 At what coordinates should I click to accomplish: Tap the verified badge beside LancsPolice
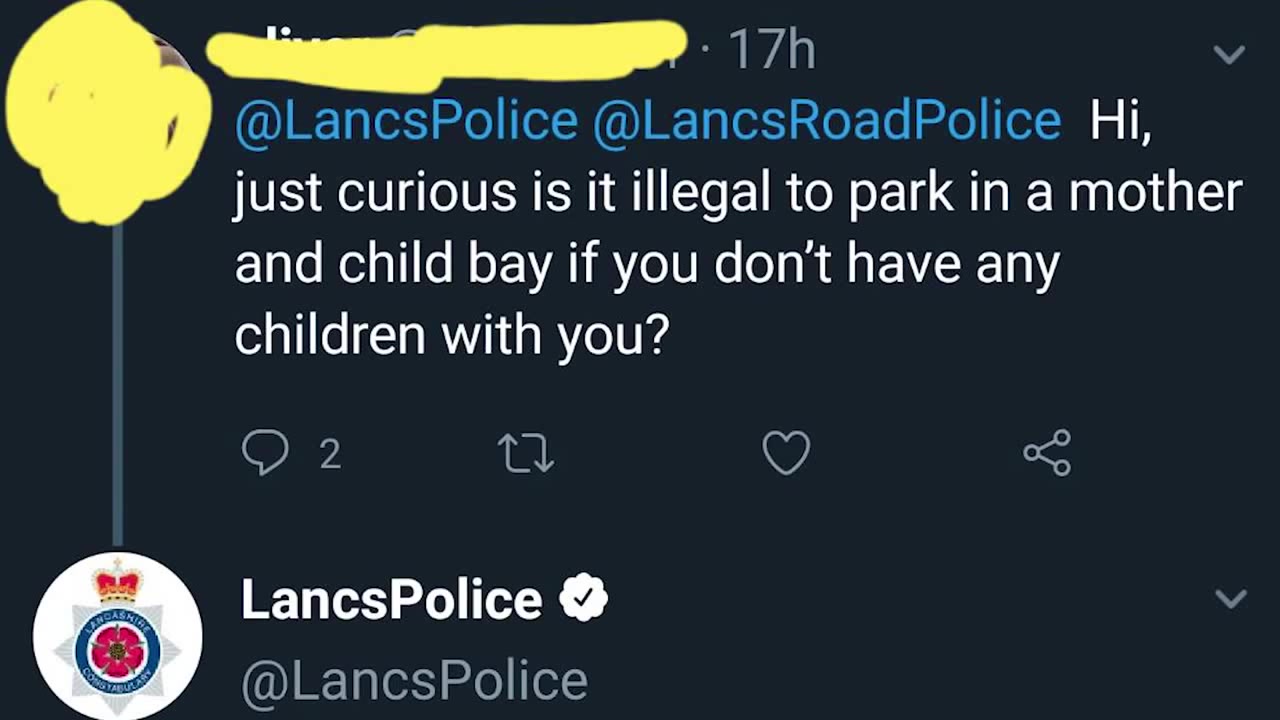click(583, 599)
